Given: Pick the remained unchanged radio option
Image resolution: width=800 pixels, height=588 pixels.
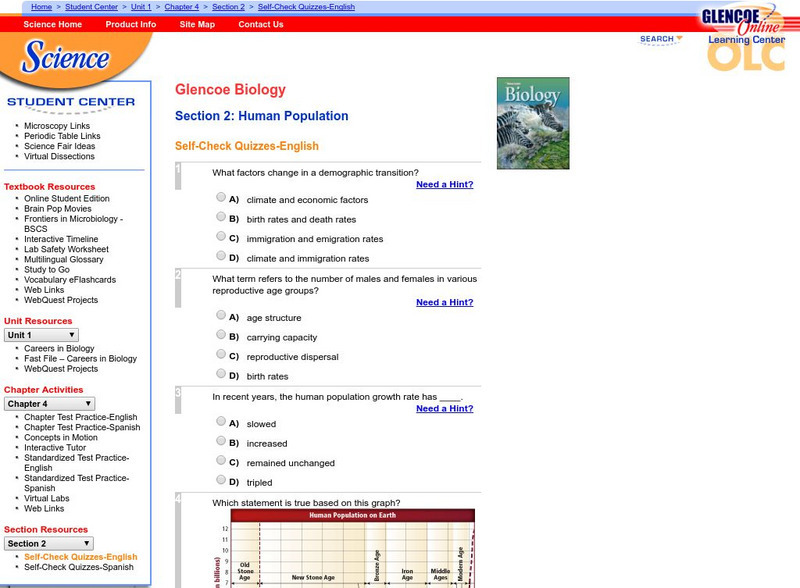Looking at the screenshot, I should 221,460.
